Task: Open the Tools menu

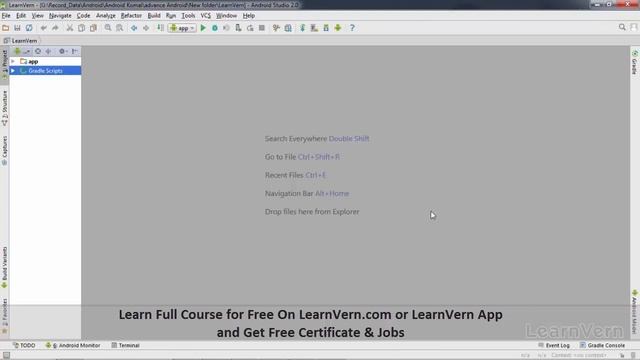Action: coord(188,16)
